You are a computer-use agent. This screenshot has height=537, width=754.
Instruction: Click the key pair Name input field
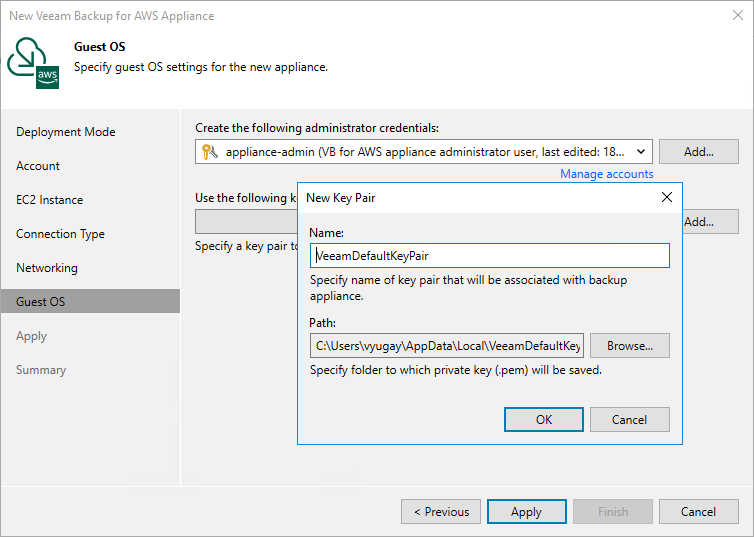coord(490,256)
